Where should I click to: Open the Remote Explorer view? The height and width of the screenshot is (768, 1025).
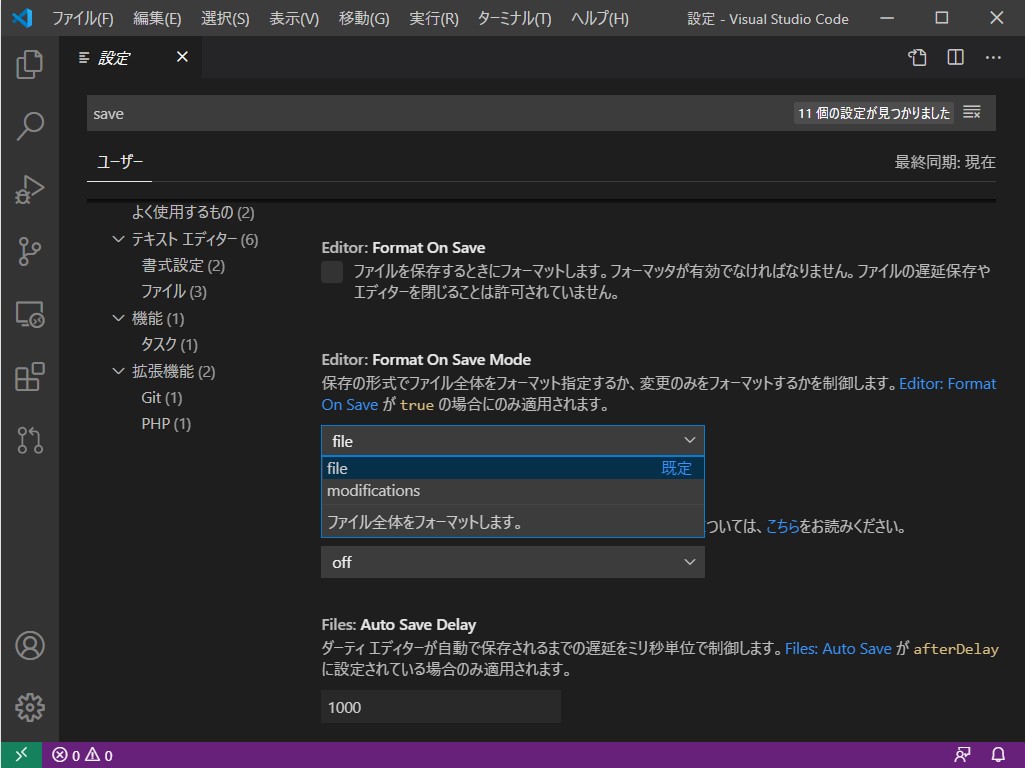tap(30, 314)
